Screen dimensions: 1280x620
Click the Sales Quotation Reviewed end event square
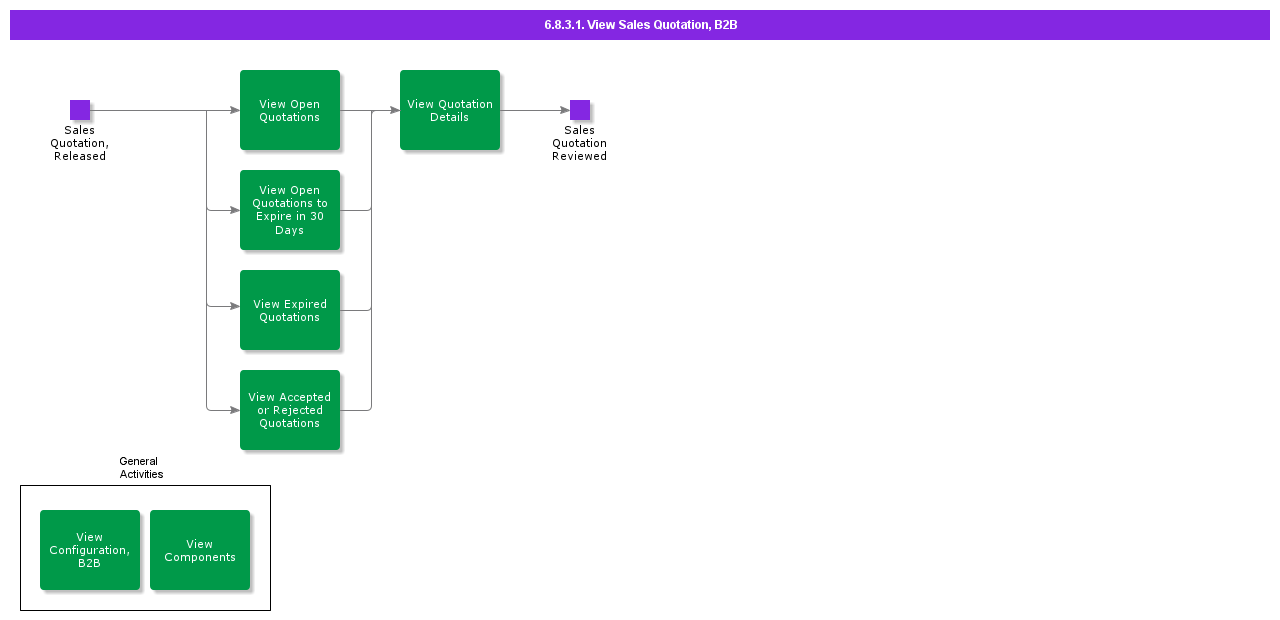point(580,110)
